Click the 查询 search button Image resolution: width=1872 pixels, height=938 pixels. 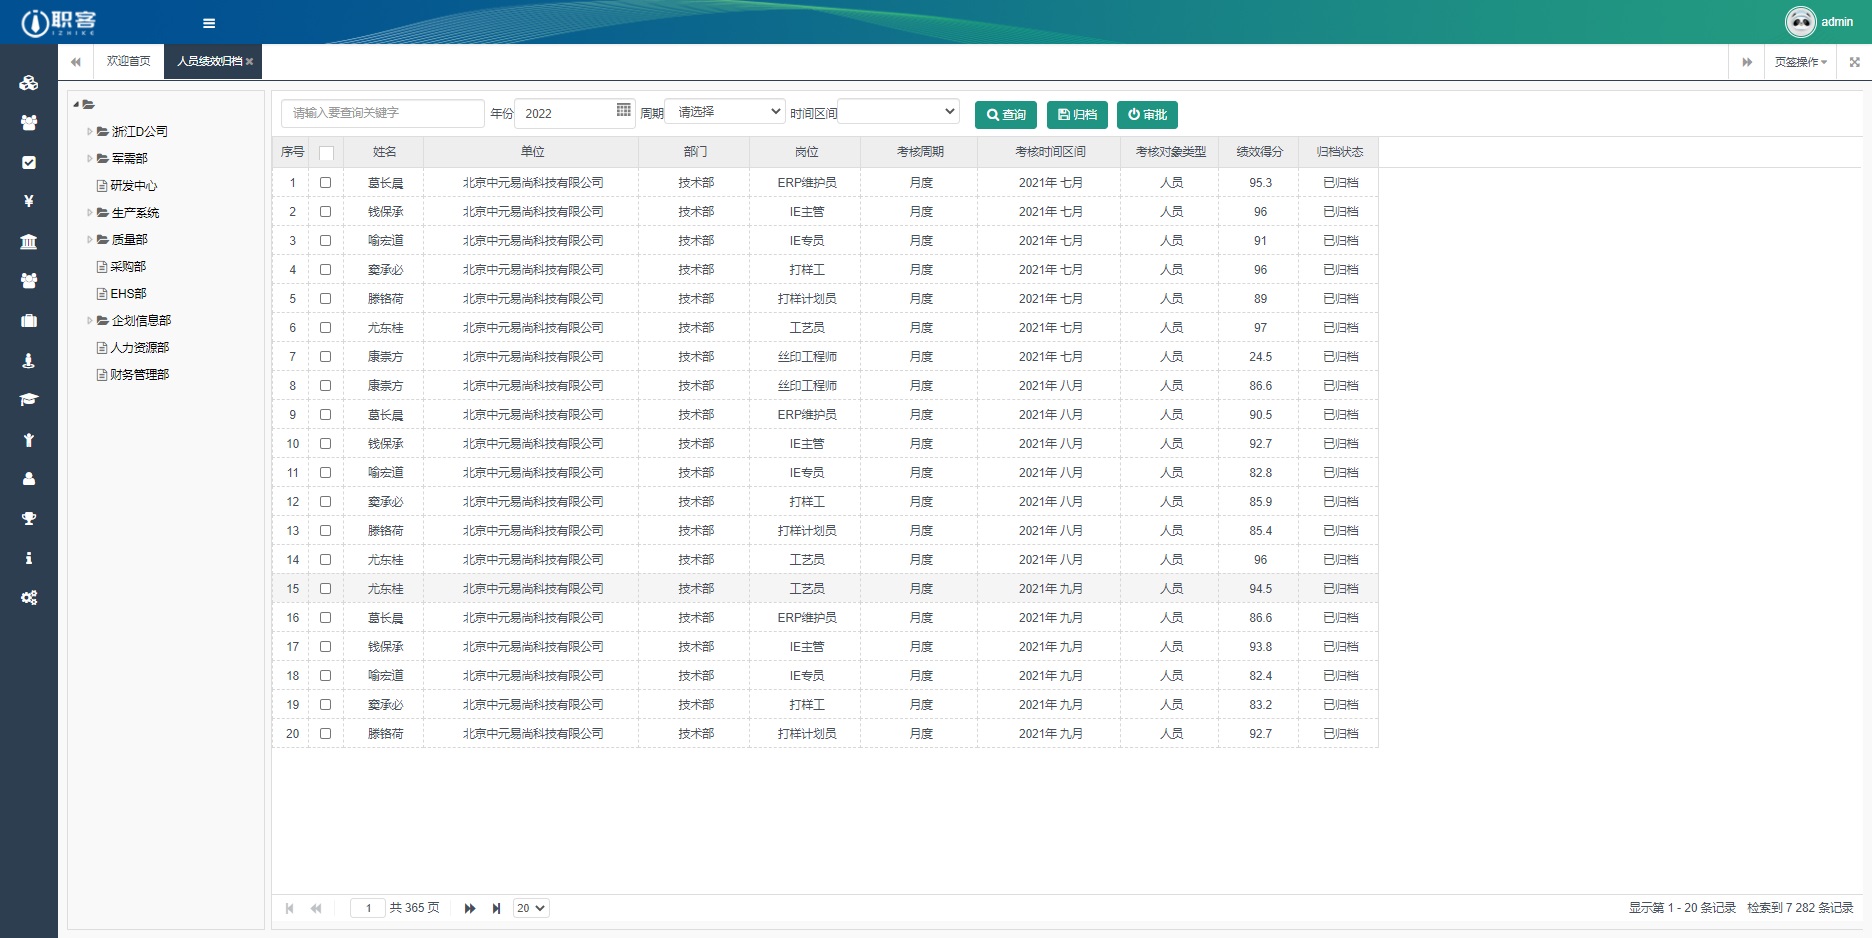[x=1006, y=115]
